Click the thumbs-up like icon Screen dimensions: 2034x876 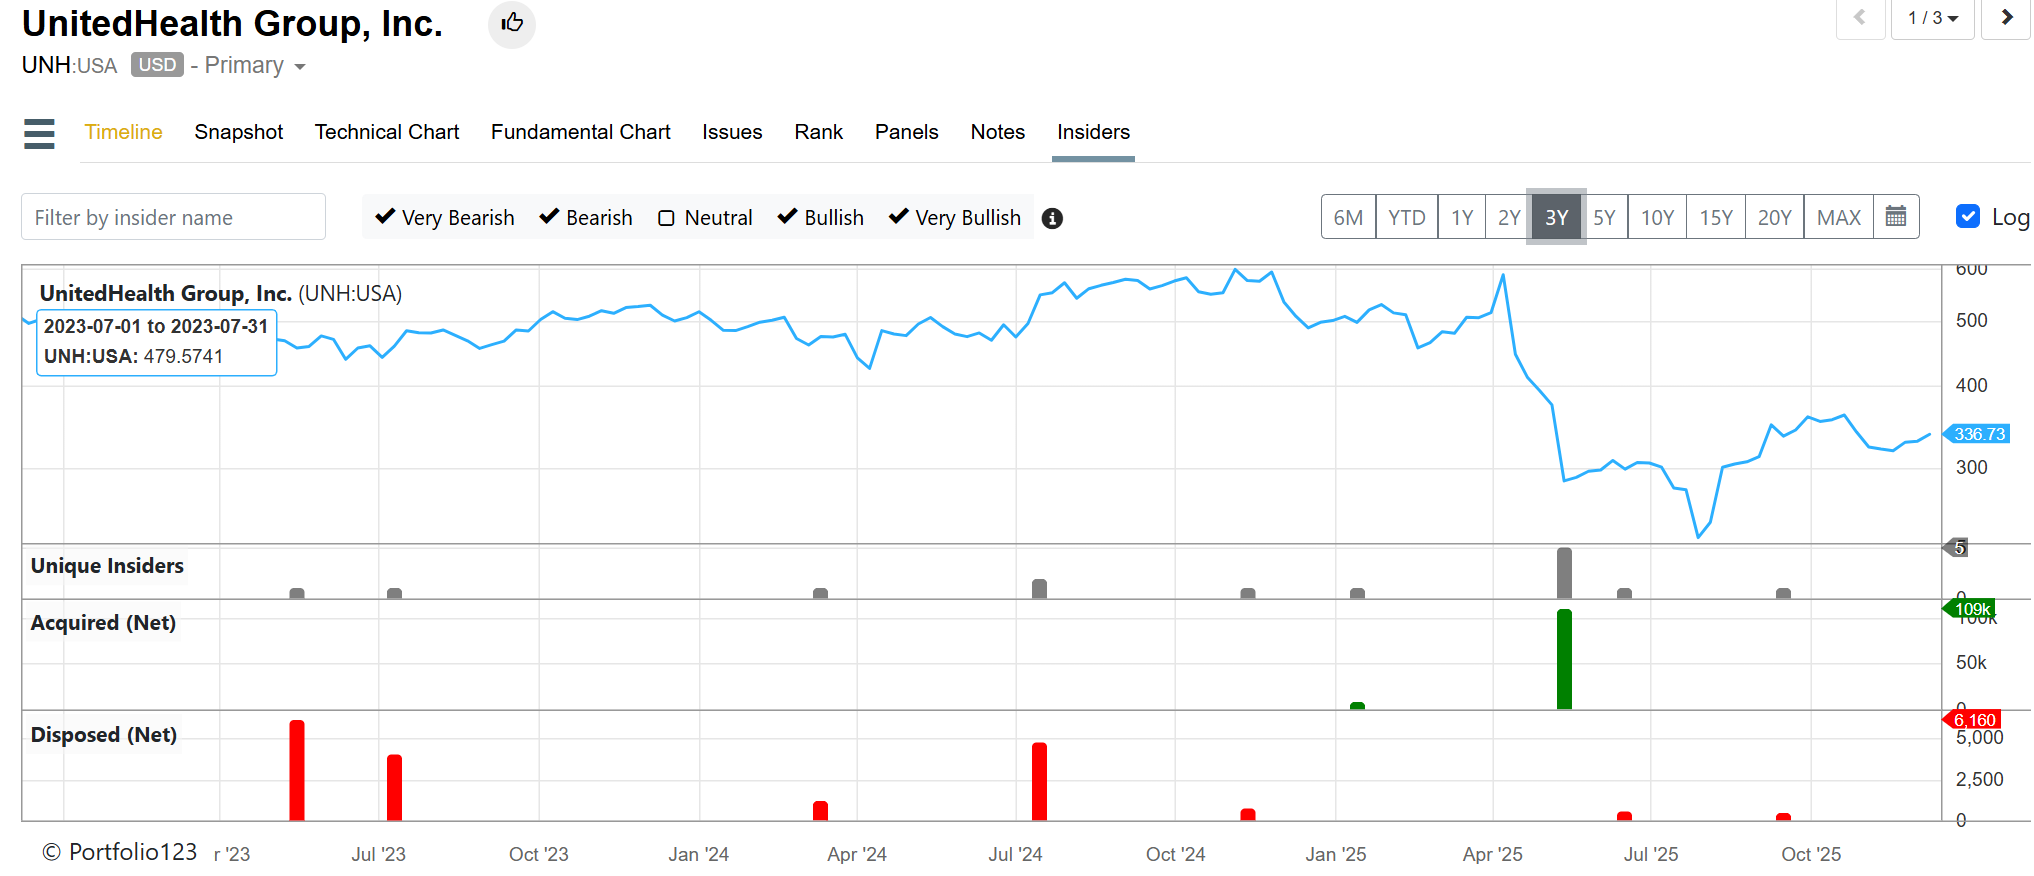click(x=511, y=23)
